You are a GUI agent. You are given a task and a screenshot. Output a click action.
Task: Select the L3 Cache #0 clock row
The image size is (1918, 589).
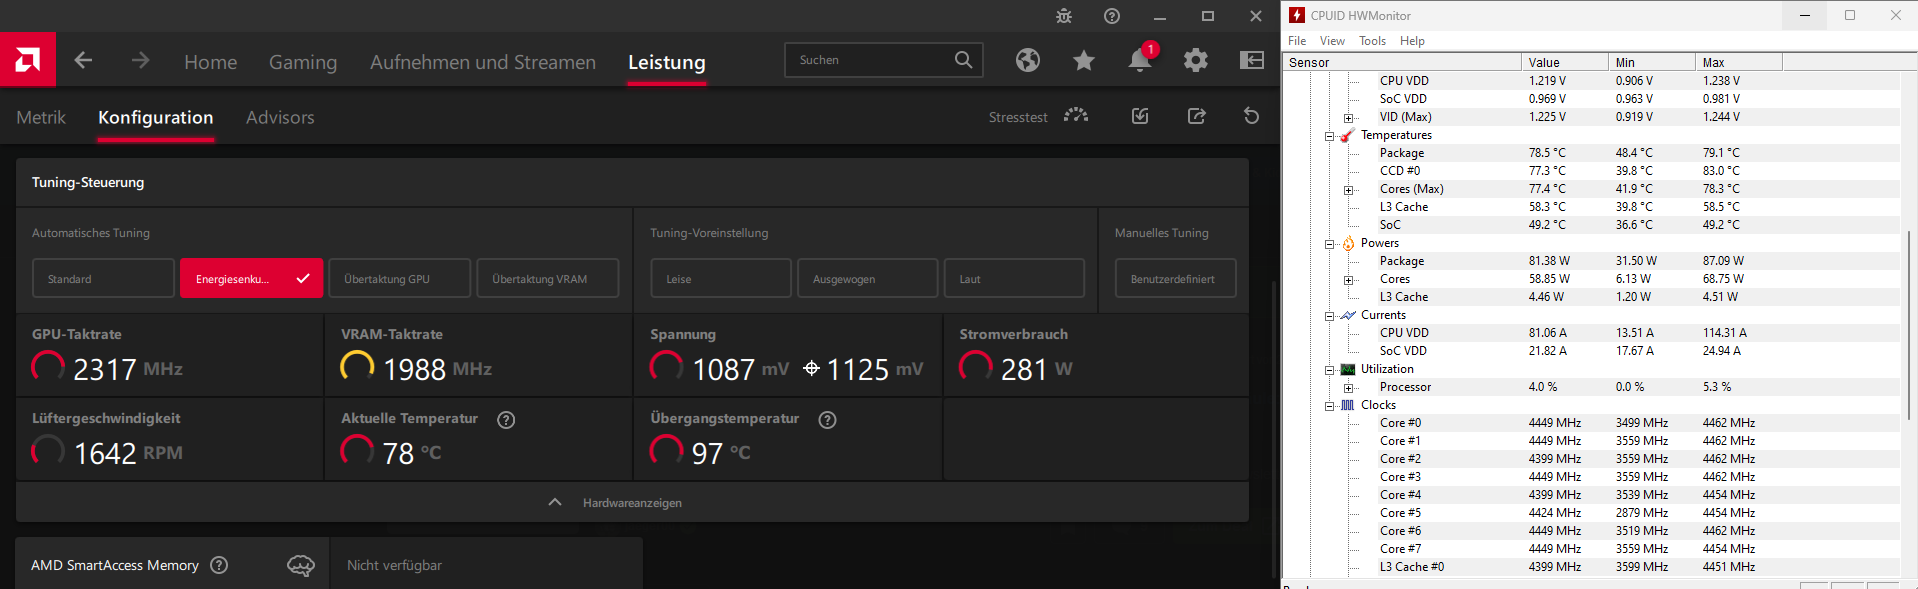tap(1592, 567)
